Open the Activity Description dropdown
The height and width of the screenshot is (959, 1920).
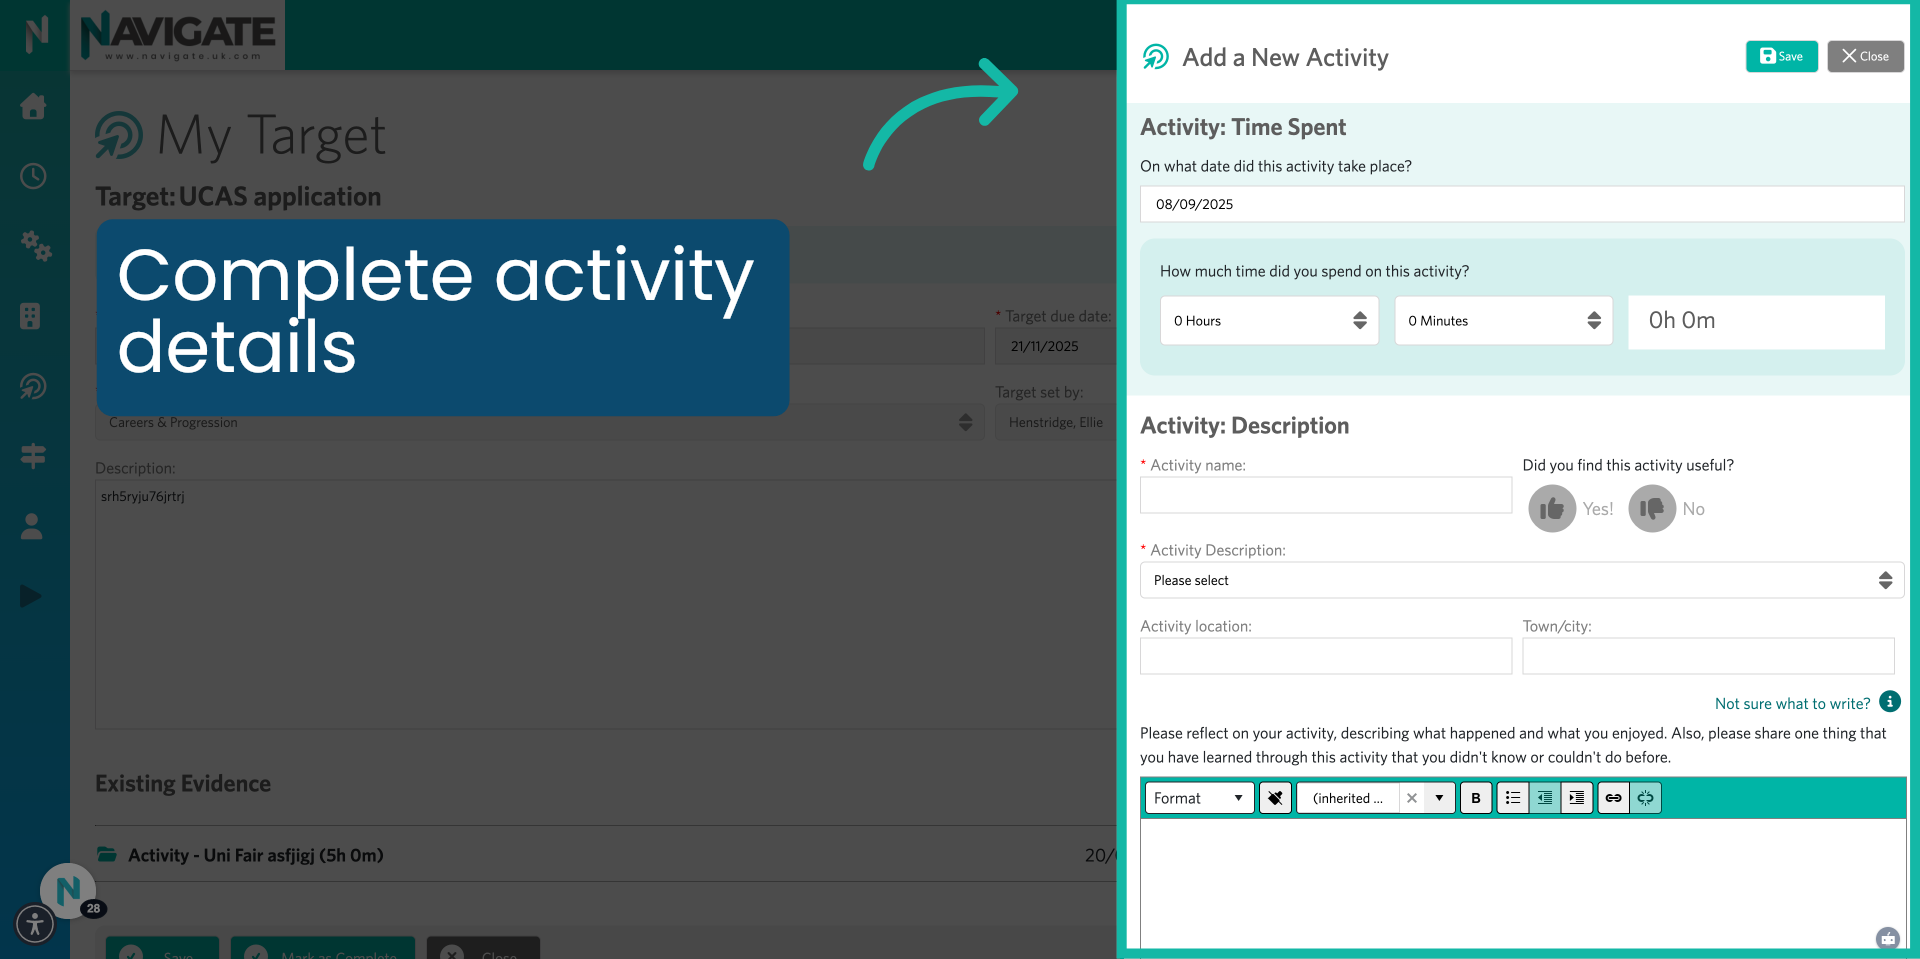[x=1521, y=580]
